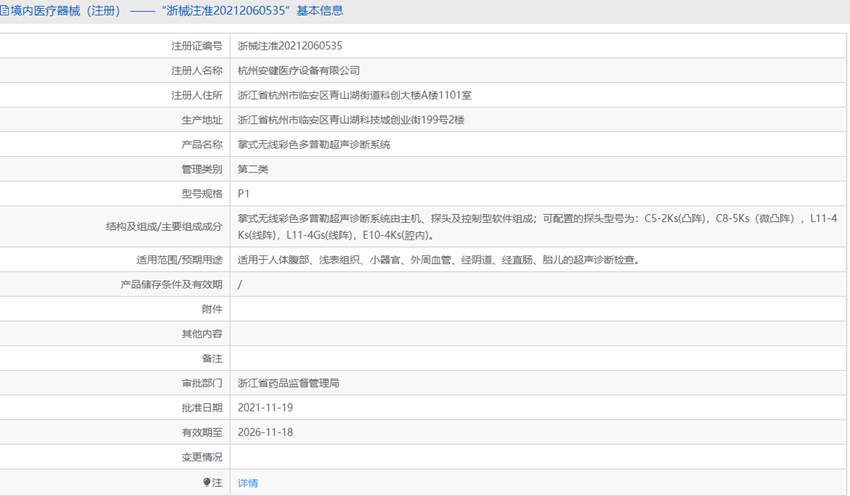Click the bulb icon beside 注

click(206, 482)
